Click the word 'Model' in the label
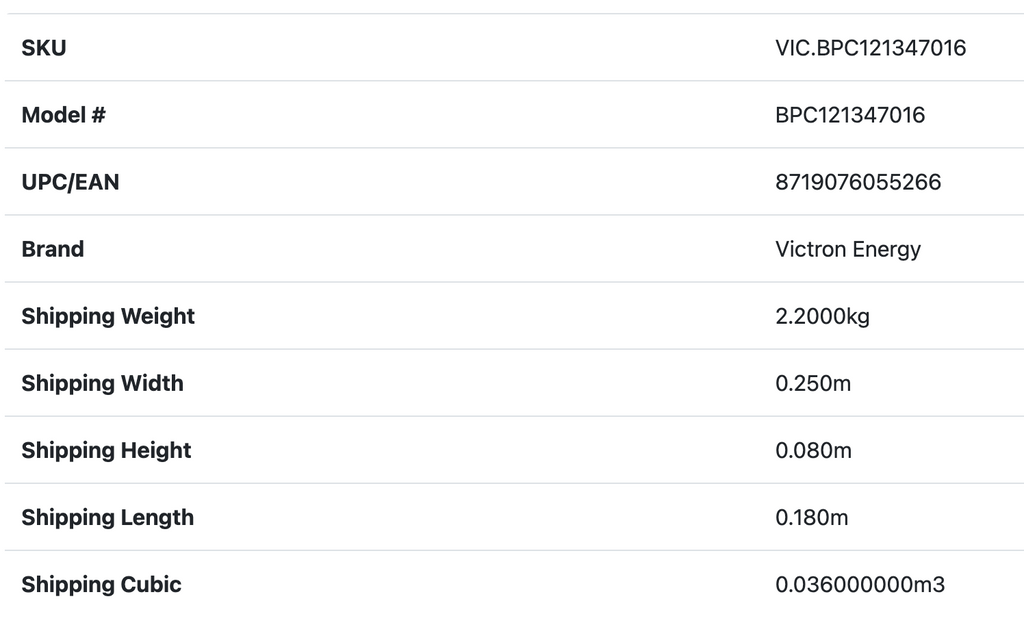This screenshot has width=1024, height=627. [x=53, y=115]
